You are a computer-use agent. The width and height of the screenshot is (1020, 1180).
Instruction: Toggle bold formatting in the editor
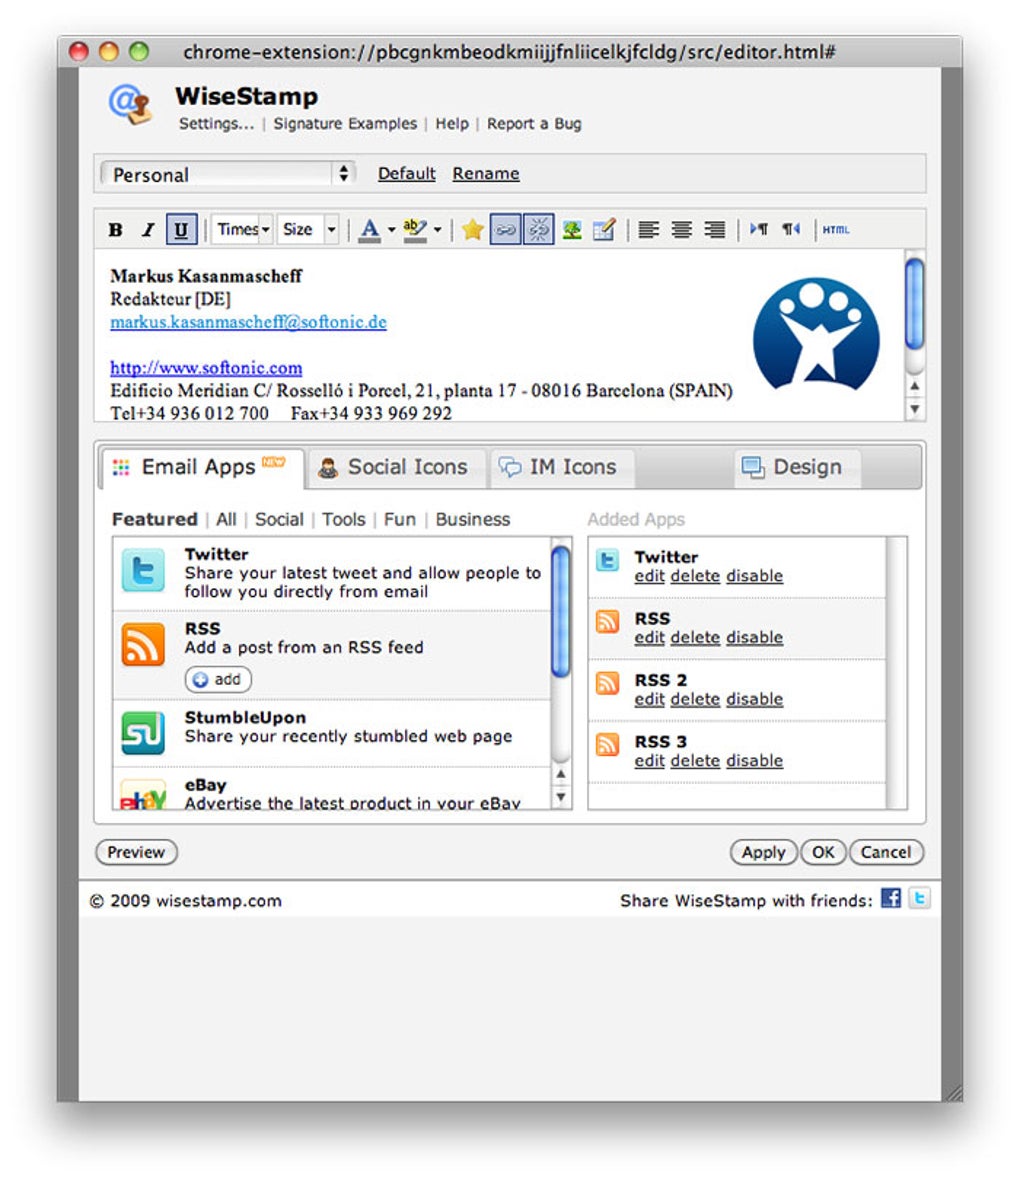pyautogui.click(x=113, y=229)
